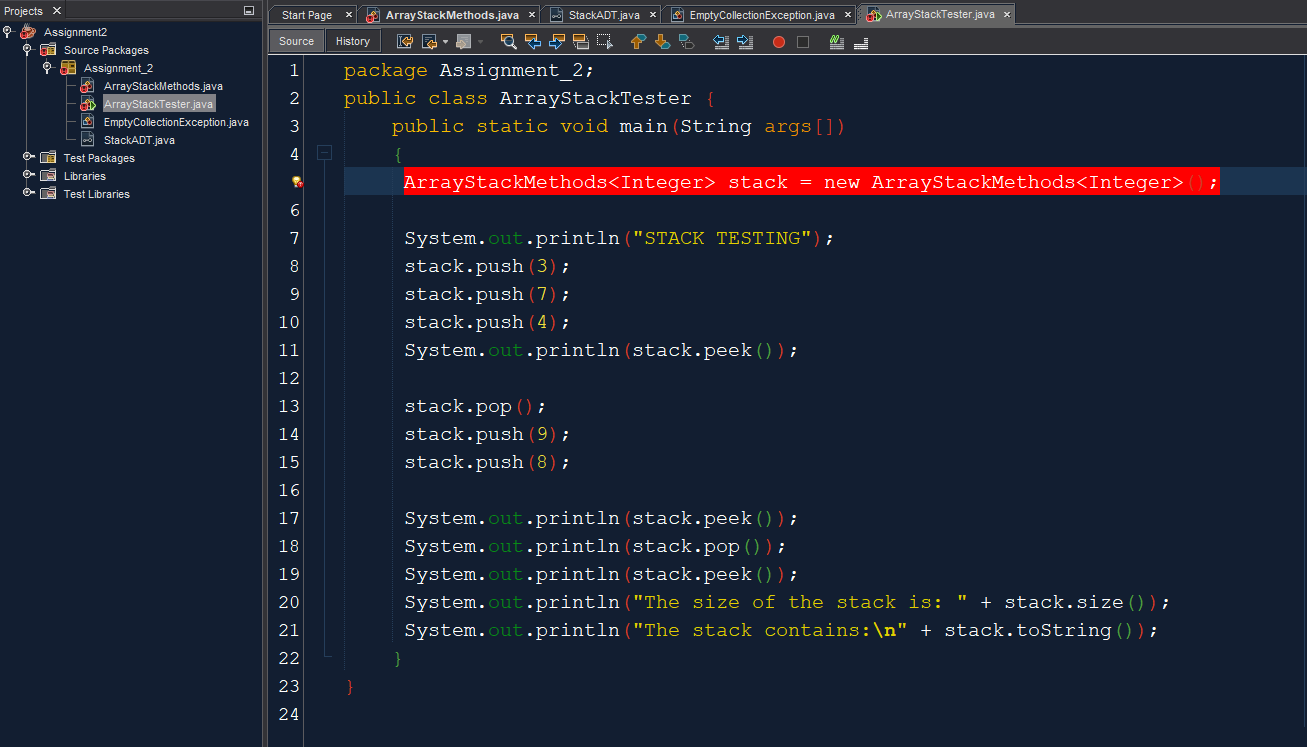Navigate Back using the back arrow icon
The width and height of the screenshot is (1307, 747).
429,41
